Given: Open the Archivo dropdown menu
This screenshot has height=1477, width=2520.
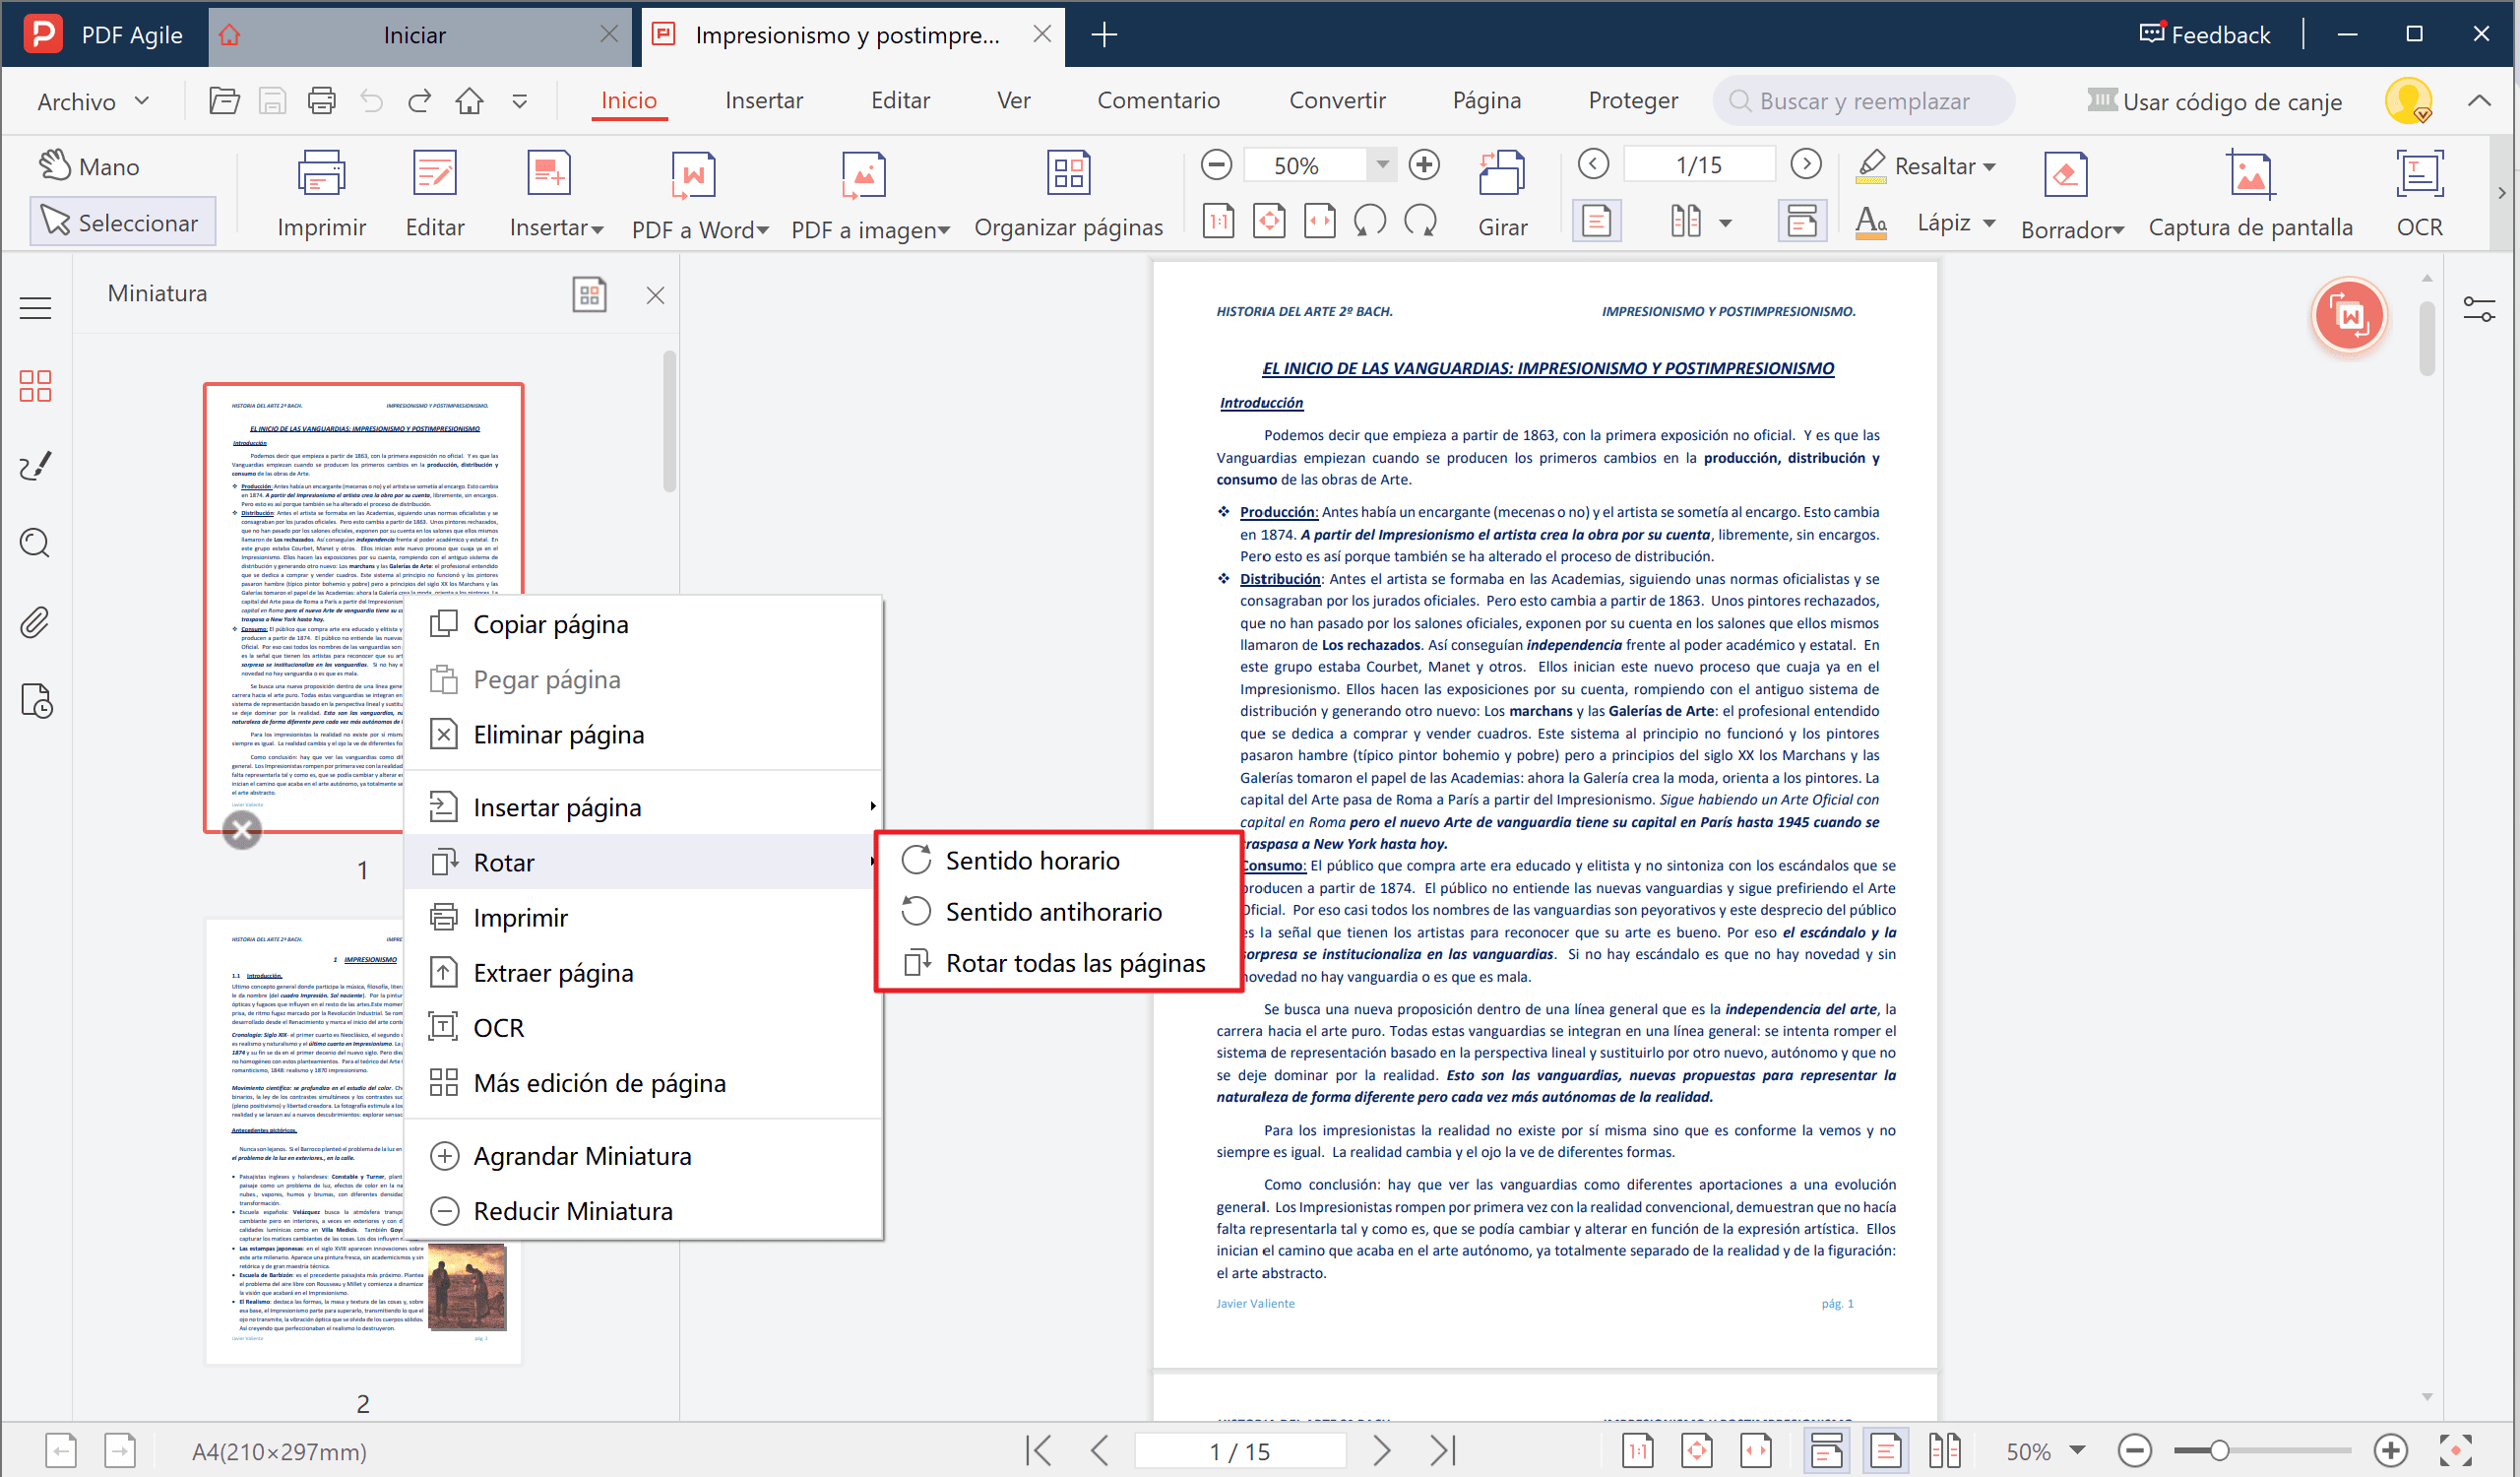Looking at the screenshot, I should [93, 101].
